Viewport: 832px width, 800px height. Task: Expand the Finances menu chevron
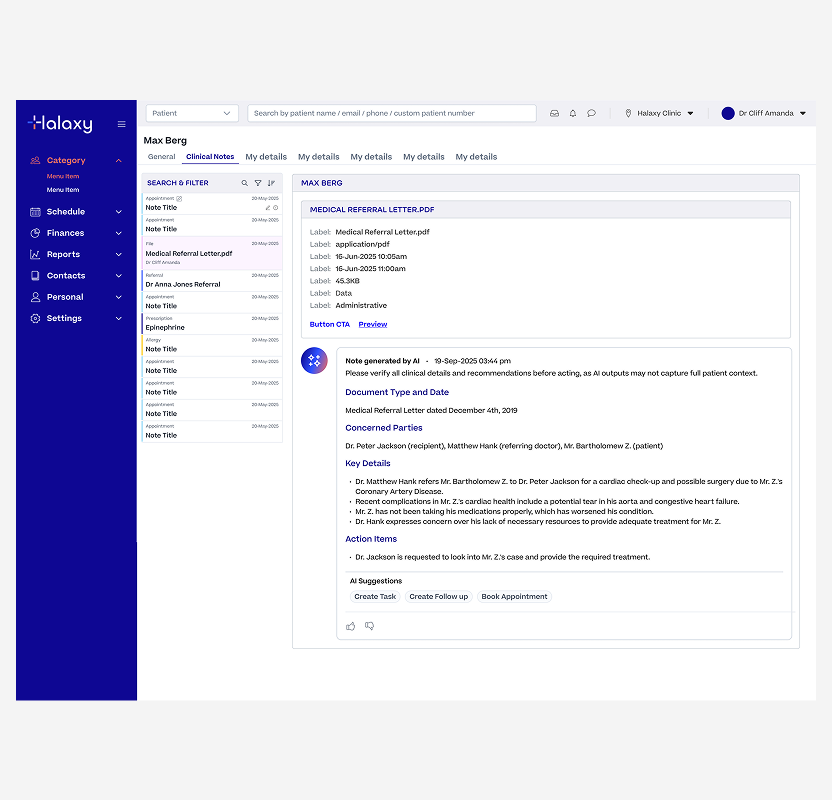[119, 233]
